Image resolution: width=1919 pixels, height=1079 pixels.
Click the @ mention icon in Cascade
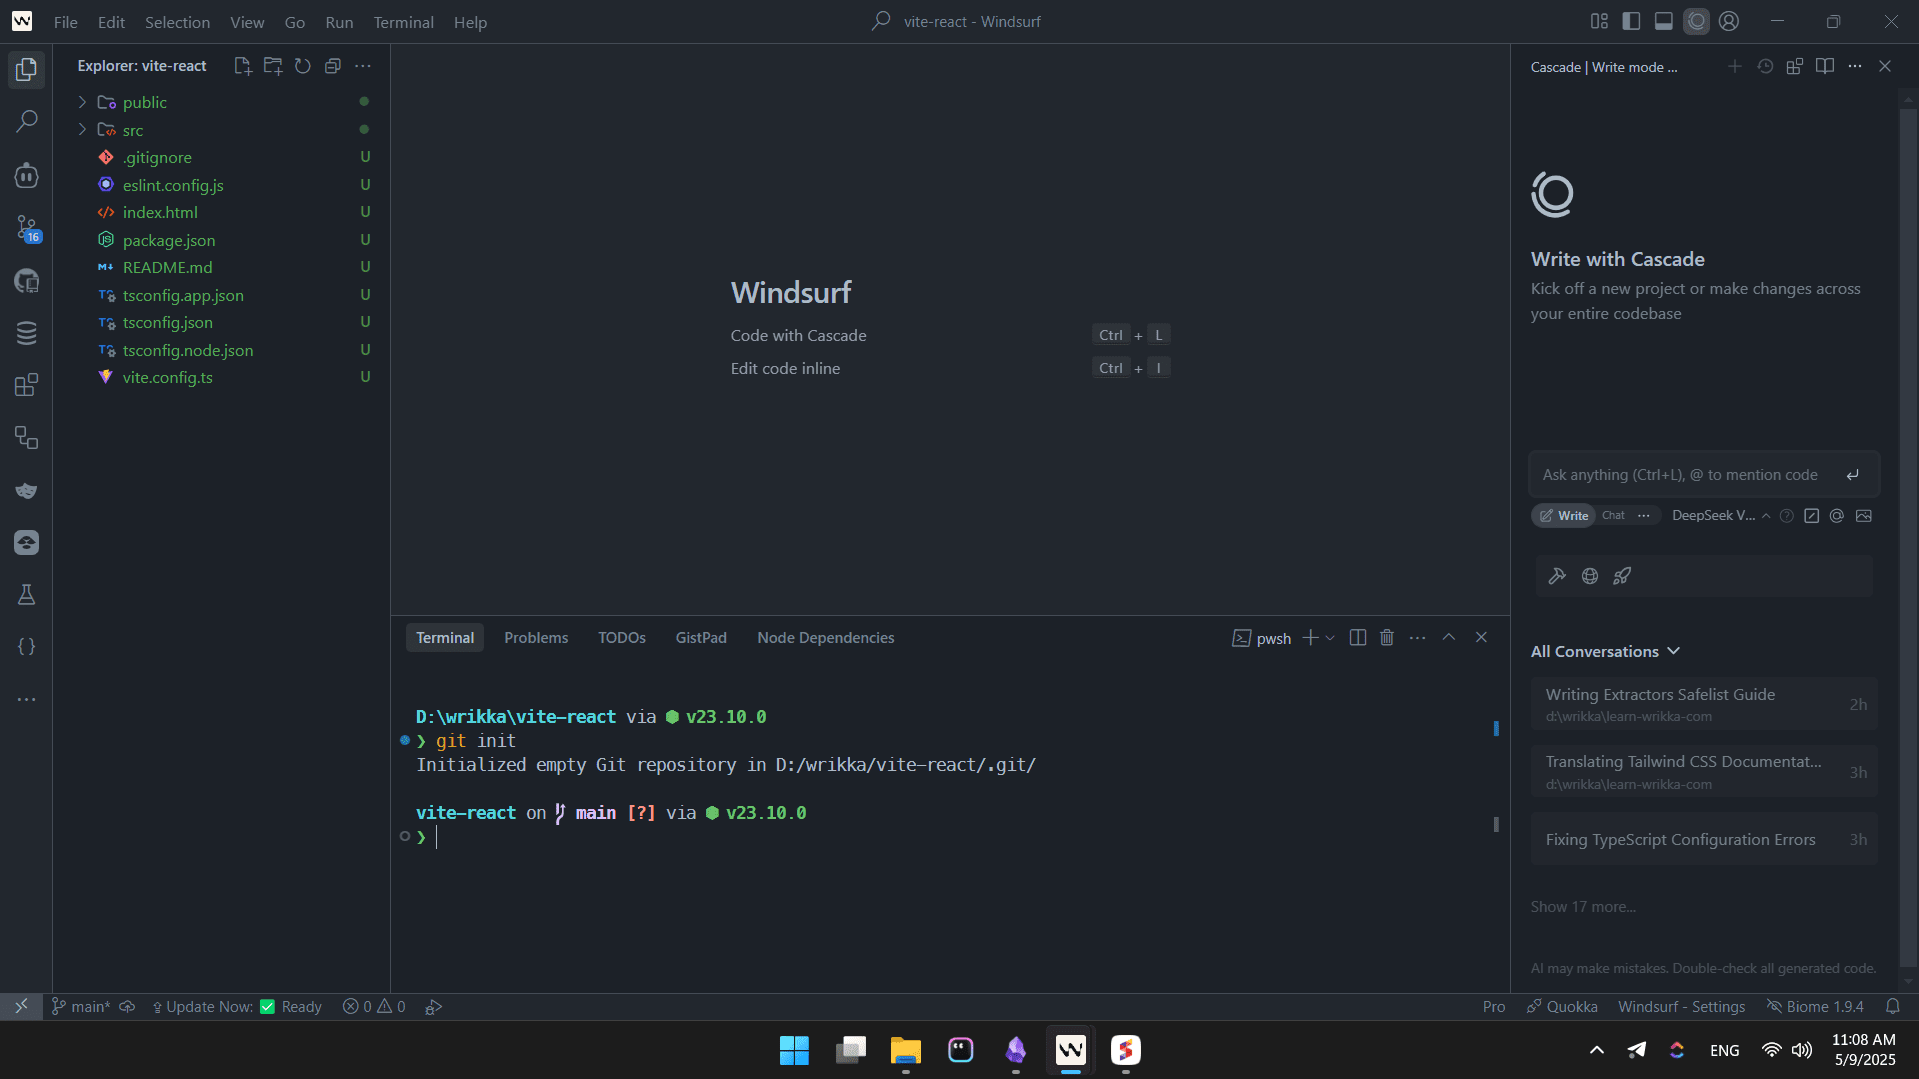1837,516
